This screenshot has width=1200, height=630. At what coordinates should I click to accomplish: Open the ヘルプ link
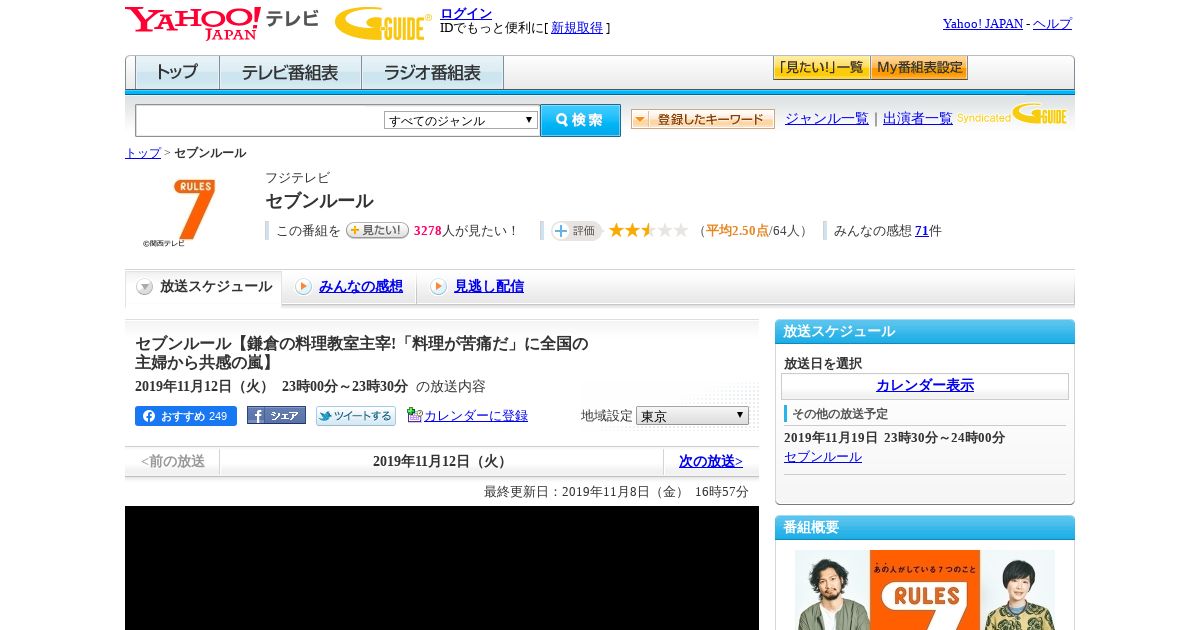[x=1052, y=24]
